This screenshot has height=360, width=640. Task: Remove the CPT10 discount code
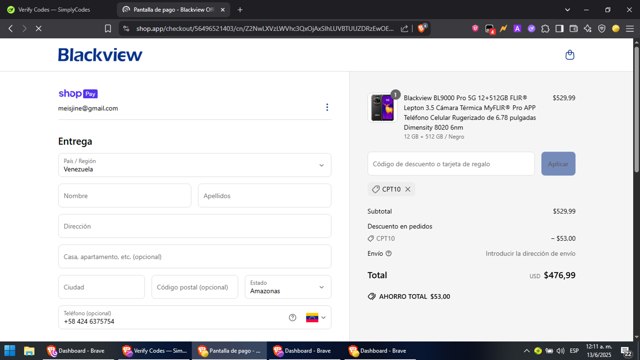(x=408, y=189)
